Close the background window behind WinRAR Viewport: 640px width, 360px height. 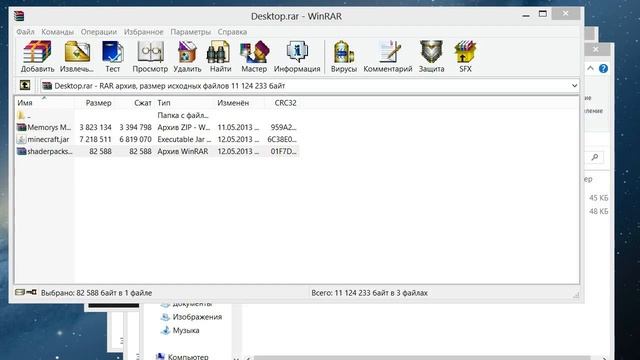596,49
